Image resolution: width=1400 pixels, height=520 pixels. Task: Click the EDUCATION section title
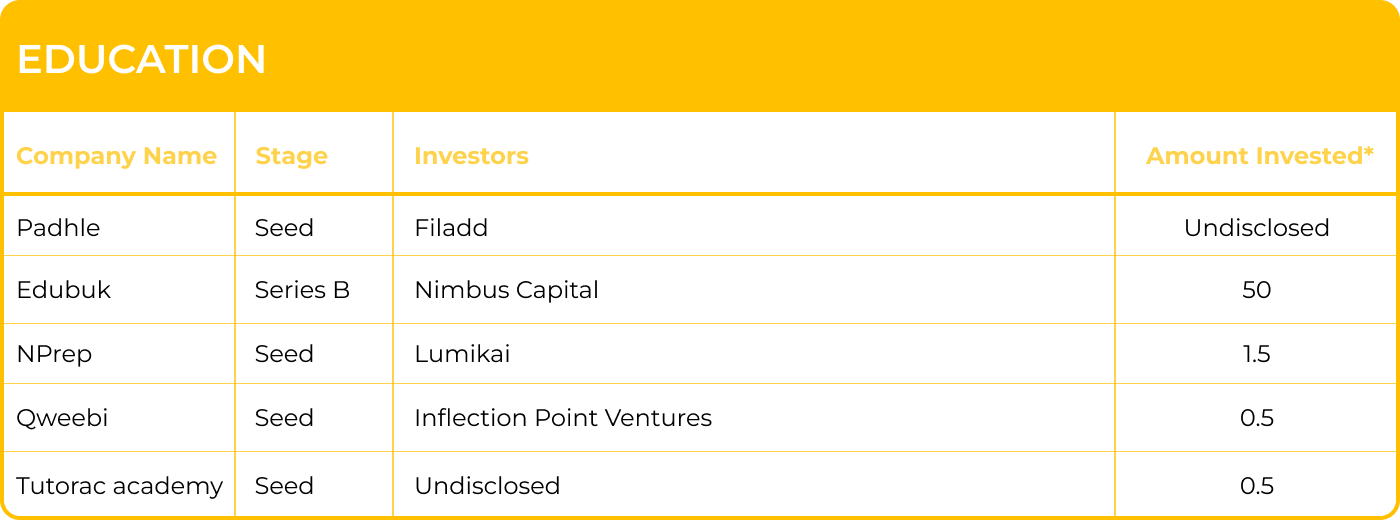pyautogui.click(x=141, y=60)
